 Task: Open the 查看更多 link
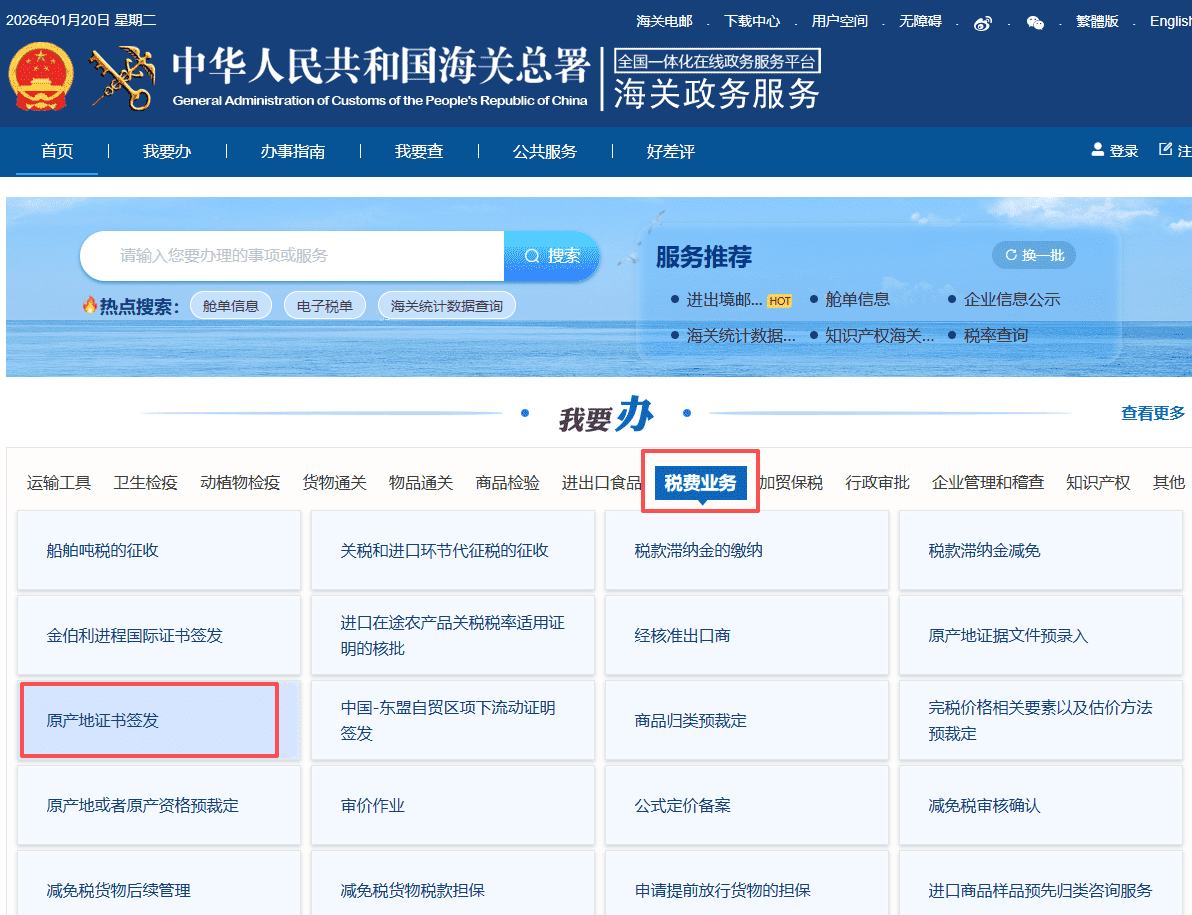click(x=1152, y=412)
